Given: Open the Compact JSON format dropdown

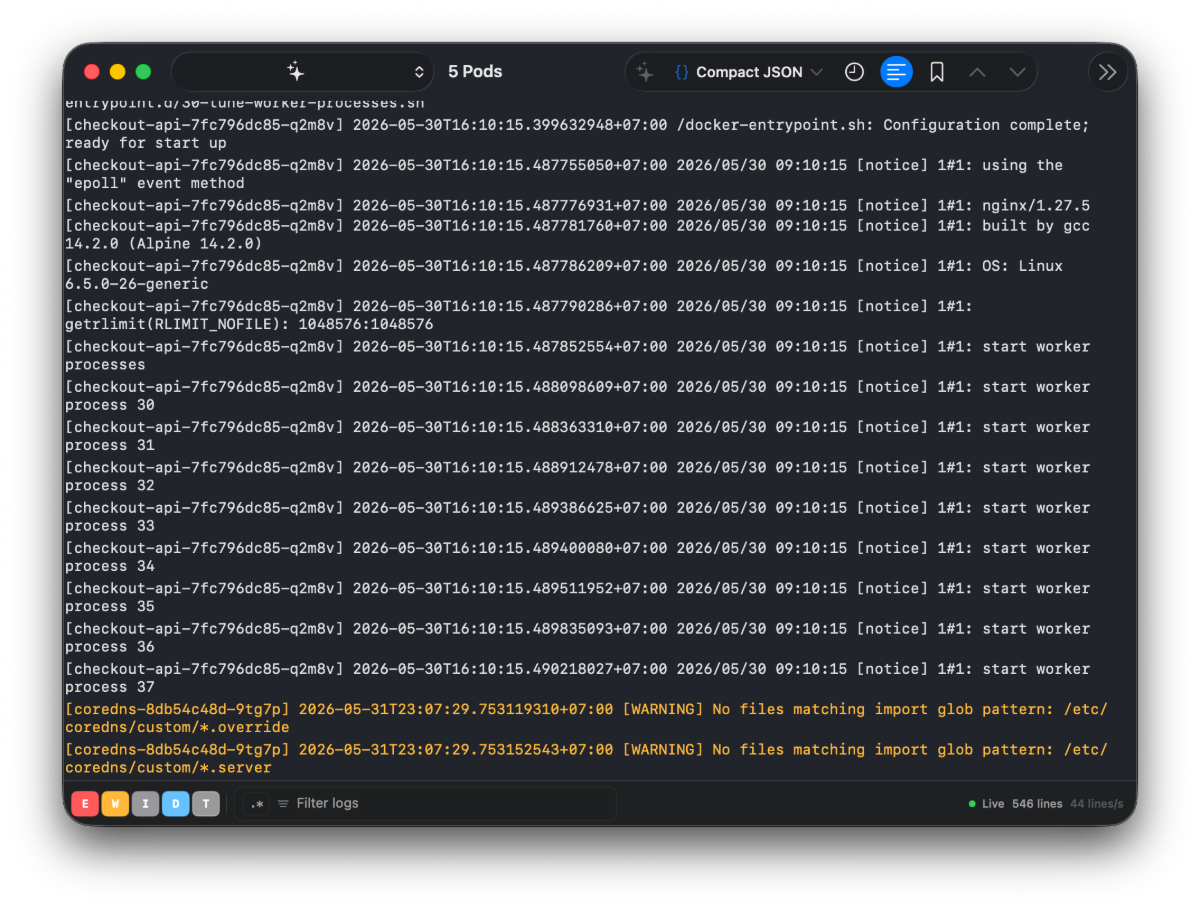Looking at the screenshot, I should click(749, 72).
